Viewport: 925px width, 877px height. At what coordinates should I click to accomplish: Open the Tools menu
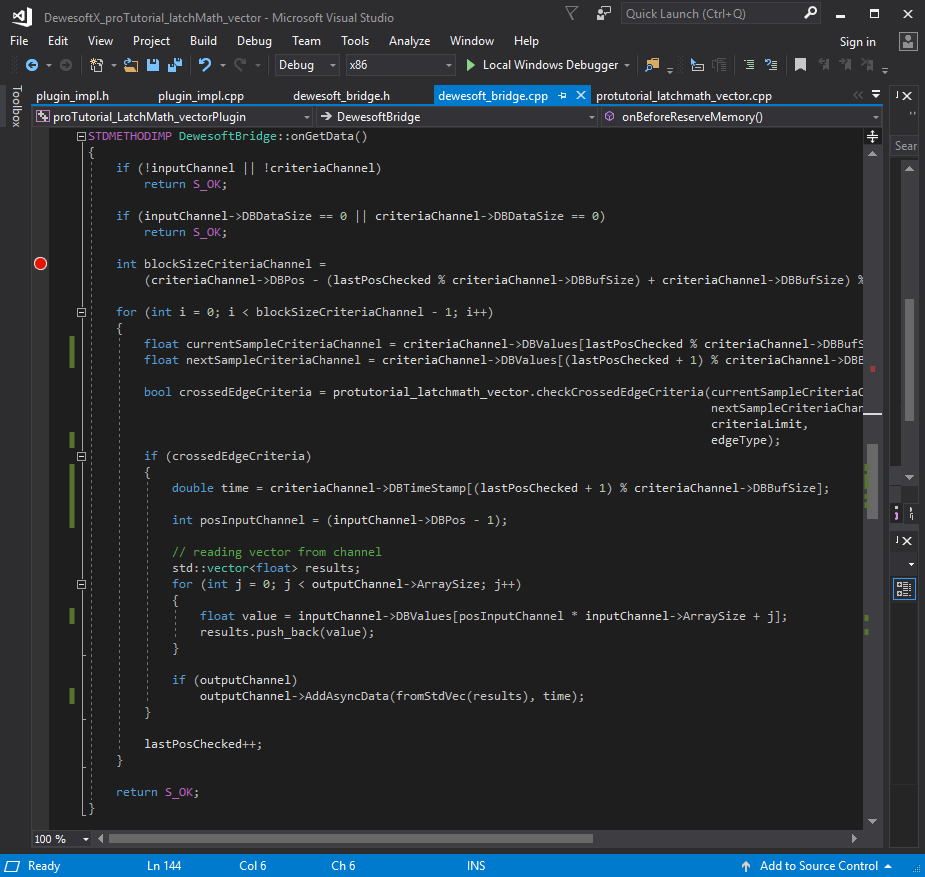click(355, 41)
